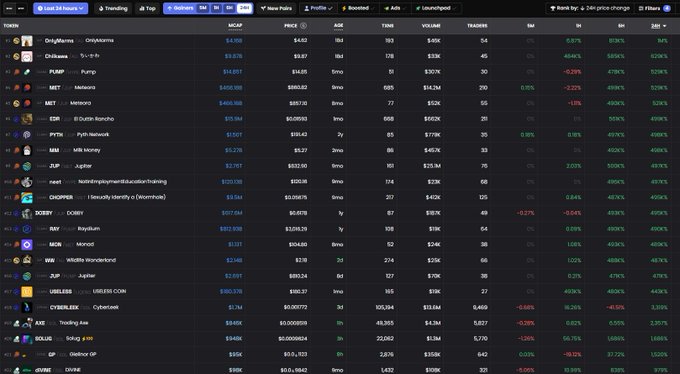This screenshot has width=680, height=374.
Task: Toggle the Boosted filter
Action: [358, 8]
